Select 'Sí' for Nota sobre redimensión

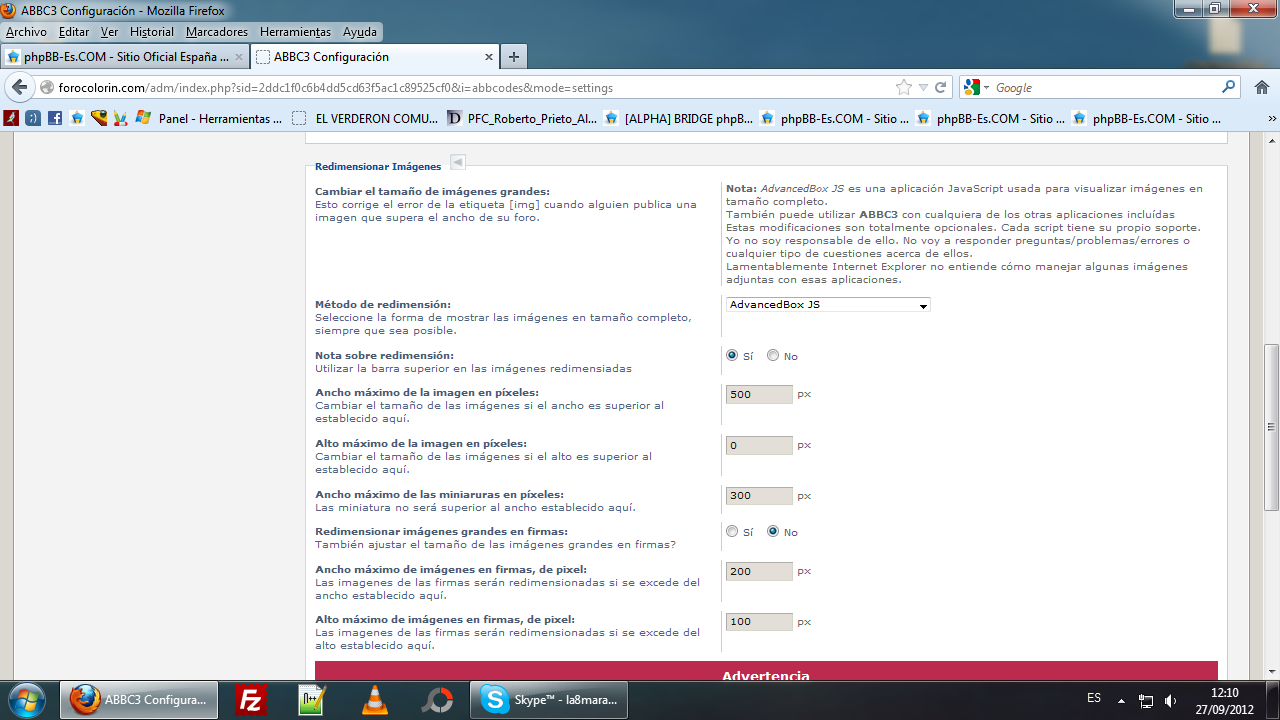pyautogui.click(x=732, y=356)
